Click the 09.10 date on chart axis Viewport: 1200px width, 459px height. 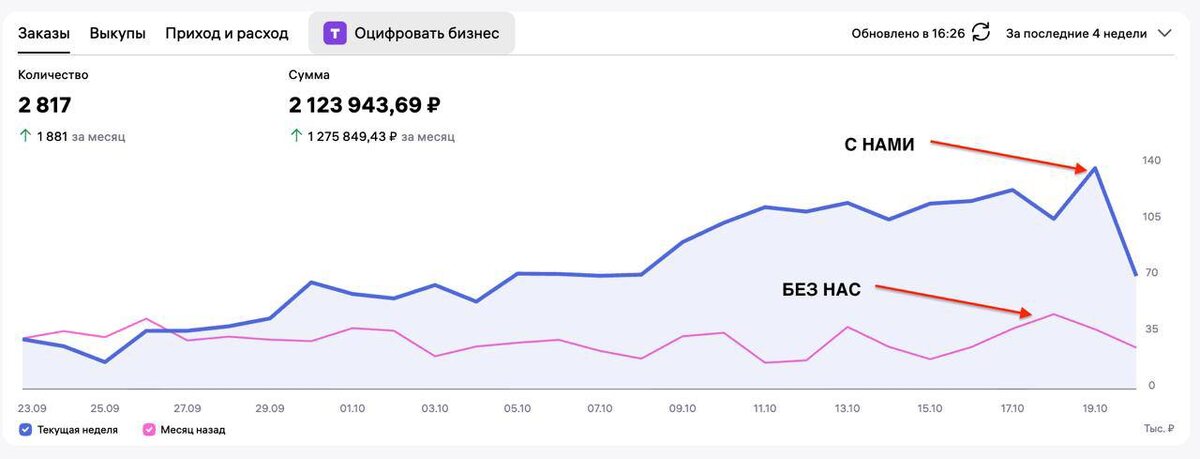[x=683, y=408]
